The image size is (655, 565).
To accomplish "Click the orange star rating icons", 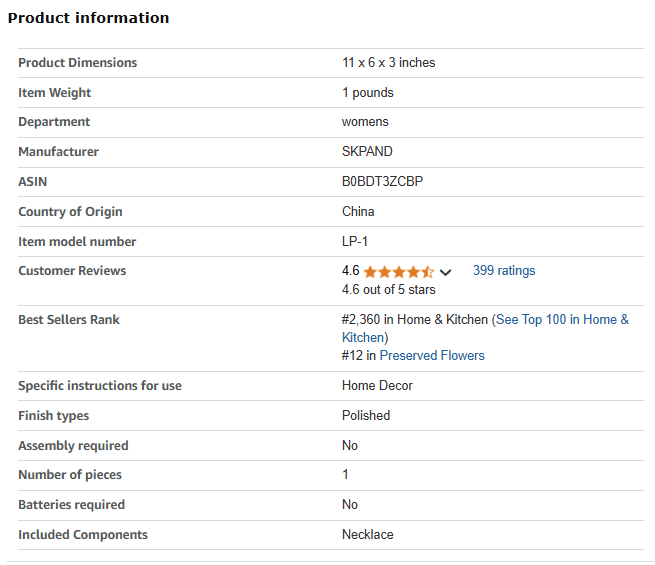I will 399,272.
